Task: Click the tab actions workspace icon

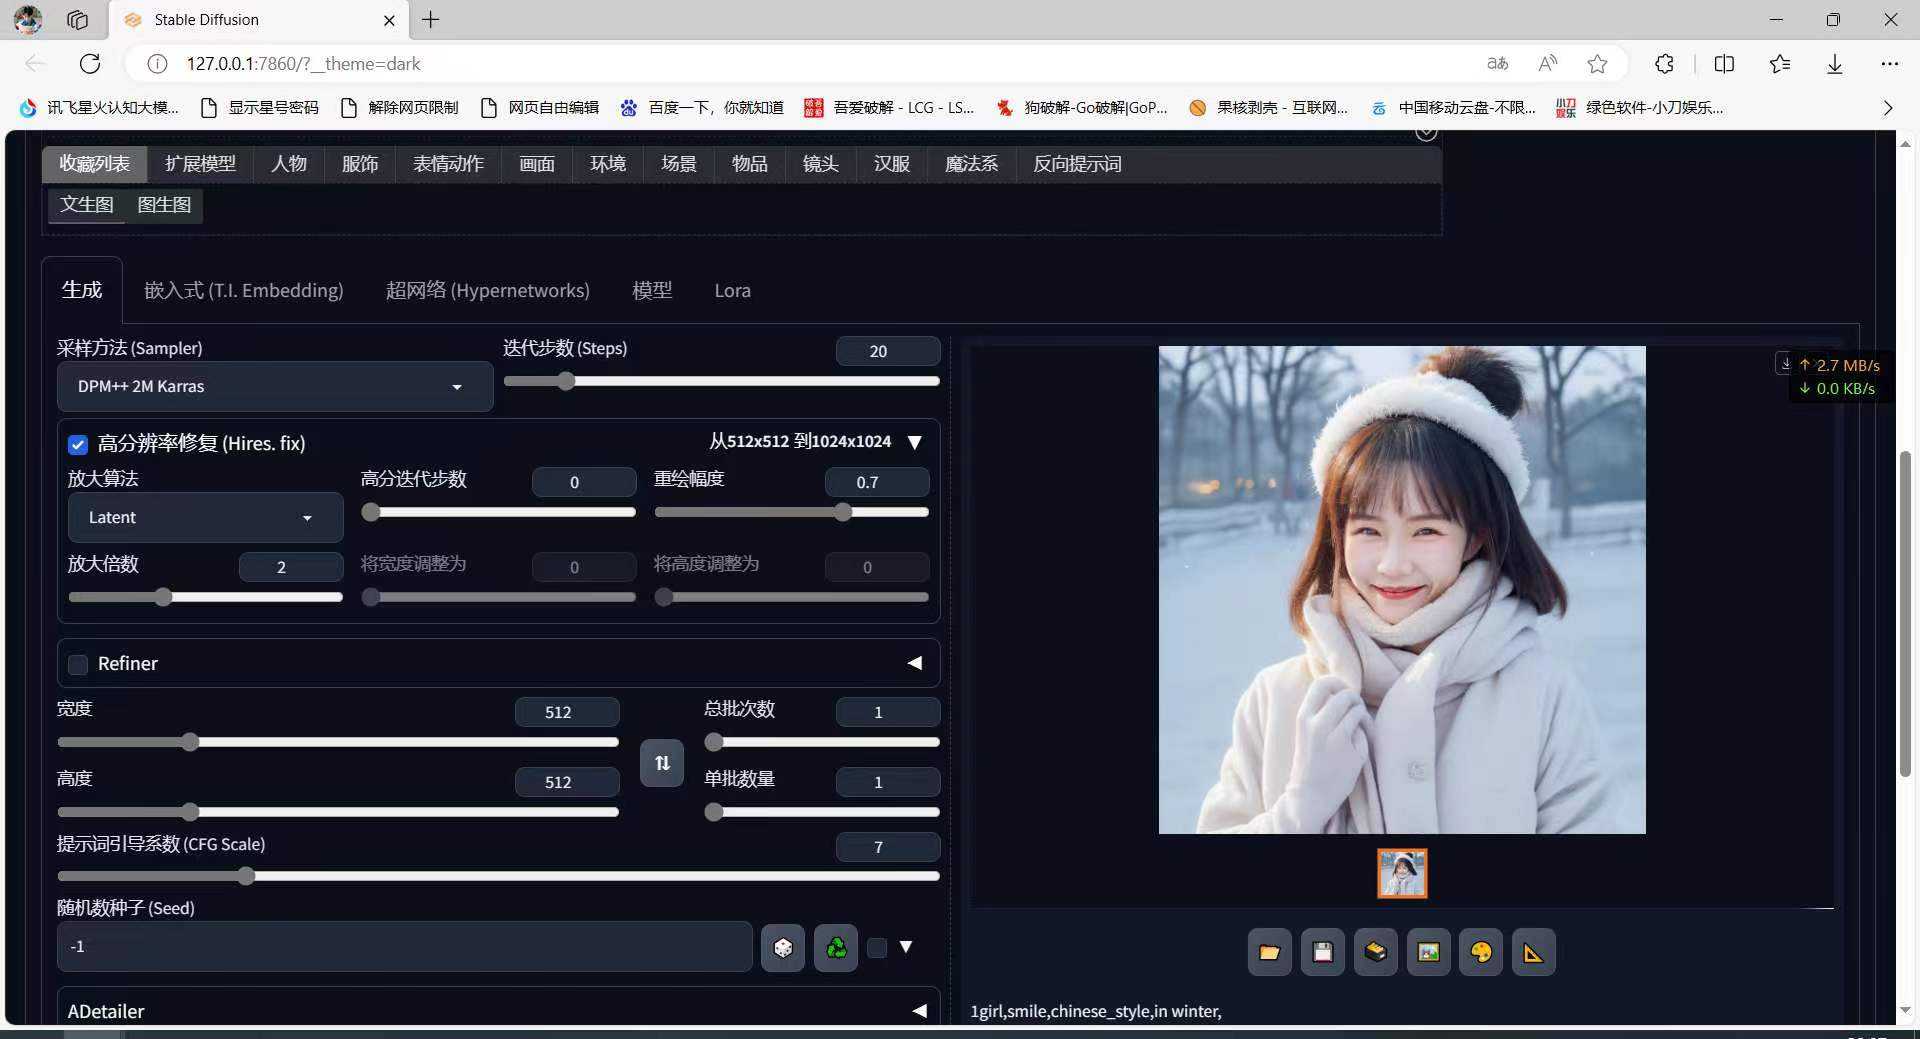Action: (x=77, y=20)
